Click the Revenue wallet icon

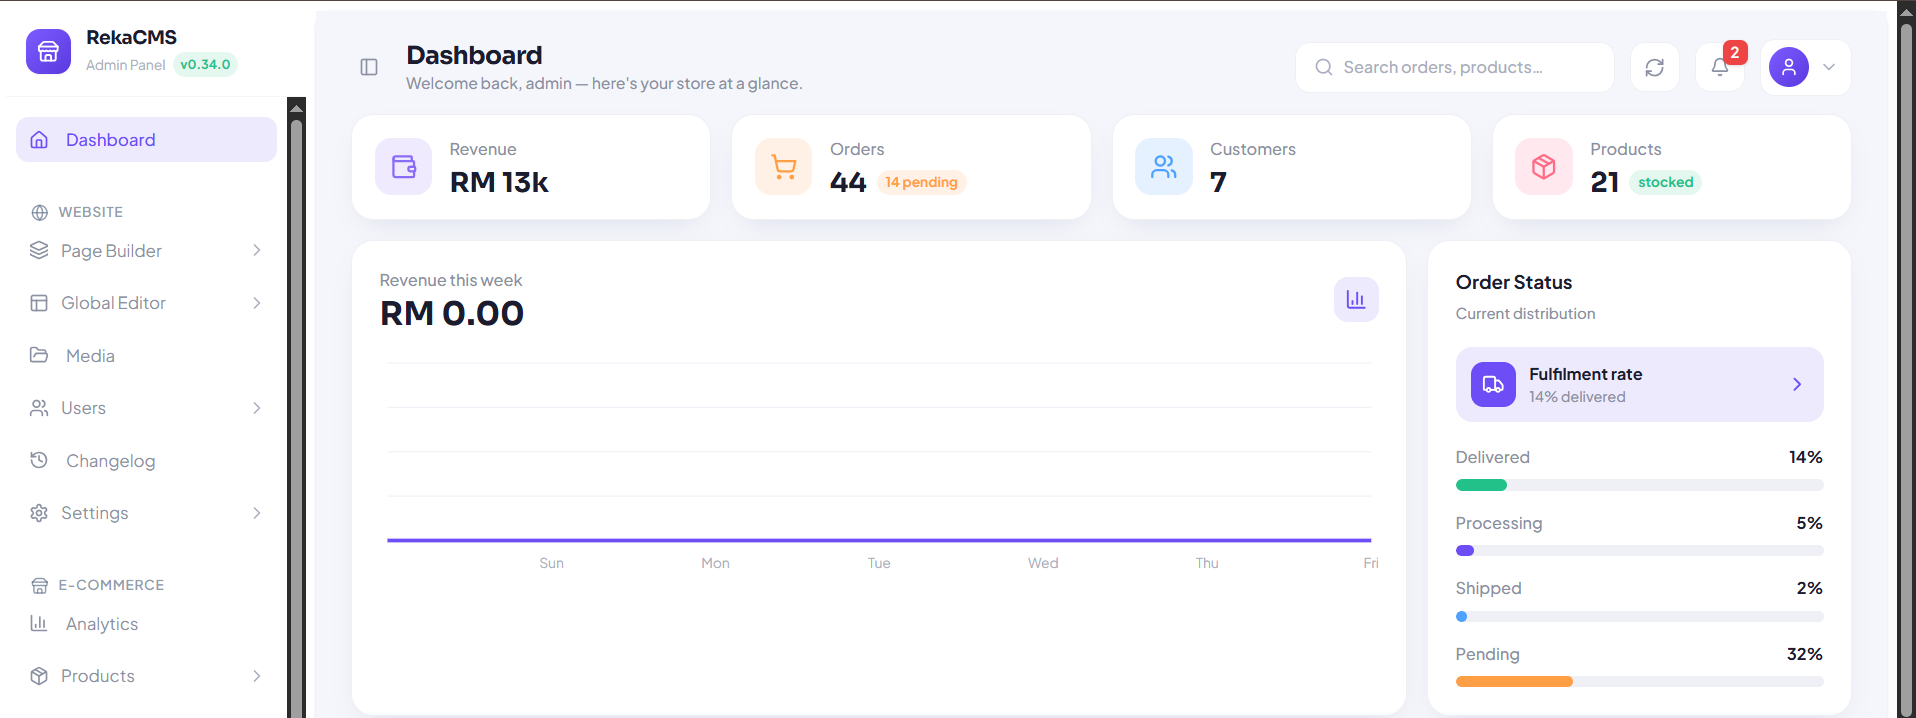(404, 166)
